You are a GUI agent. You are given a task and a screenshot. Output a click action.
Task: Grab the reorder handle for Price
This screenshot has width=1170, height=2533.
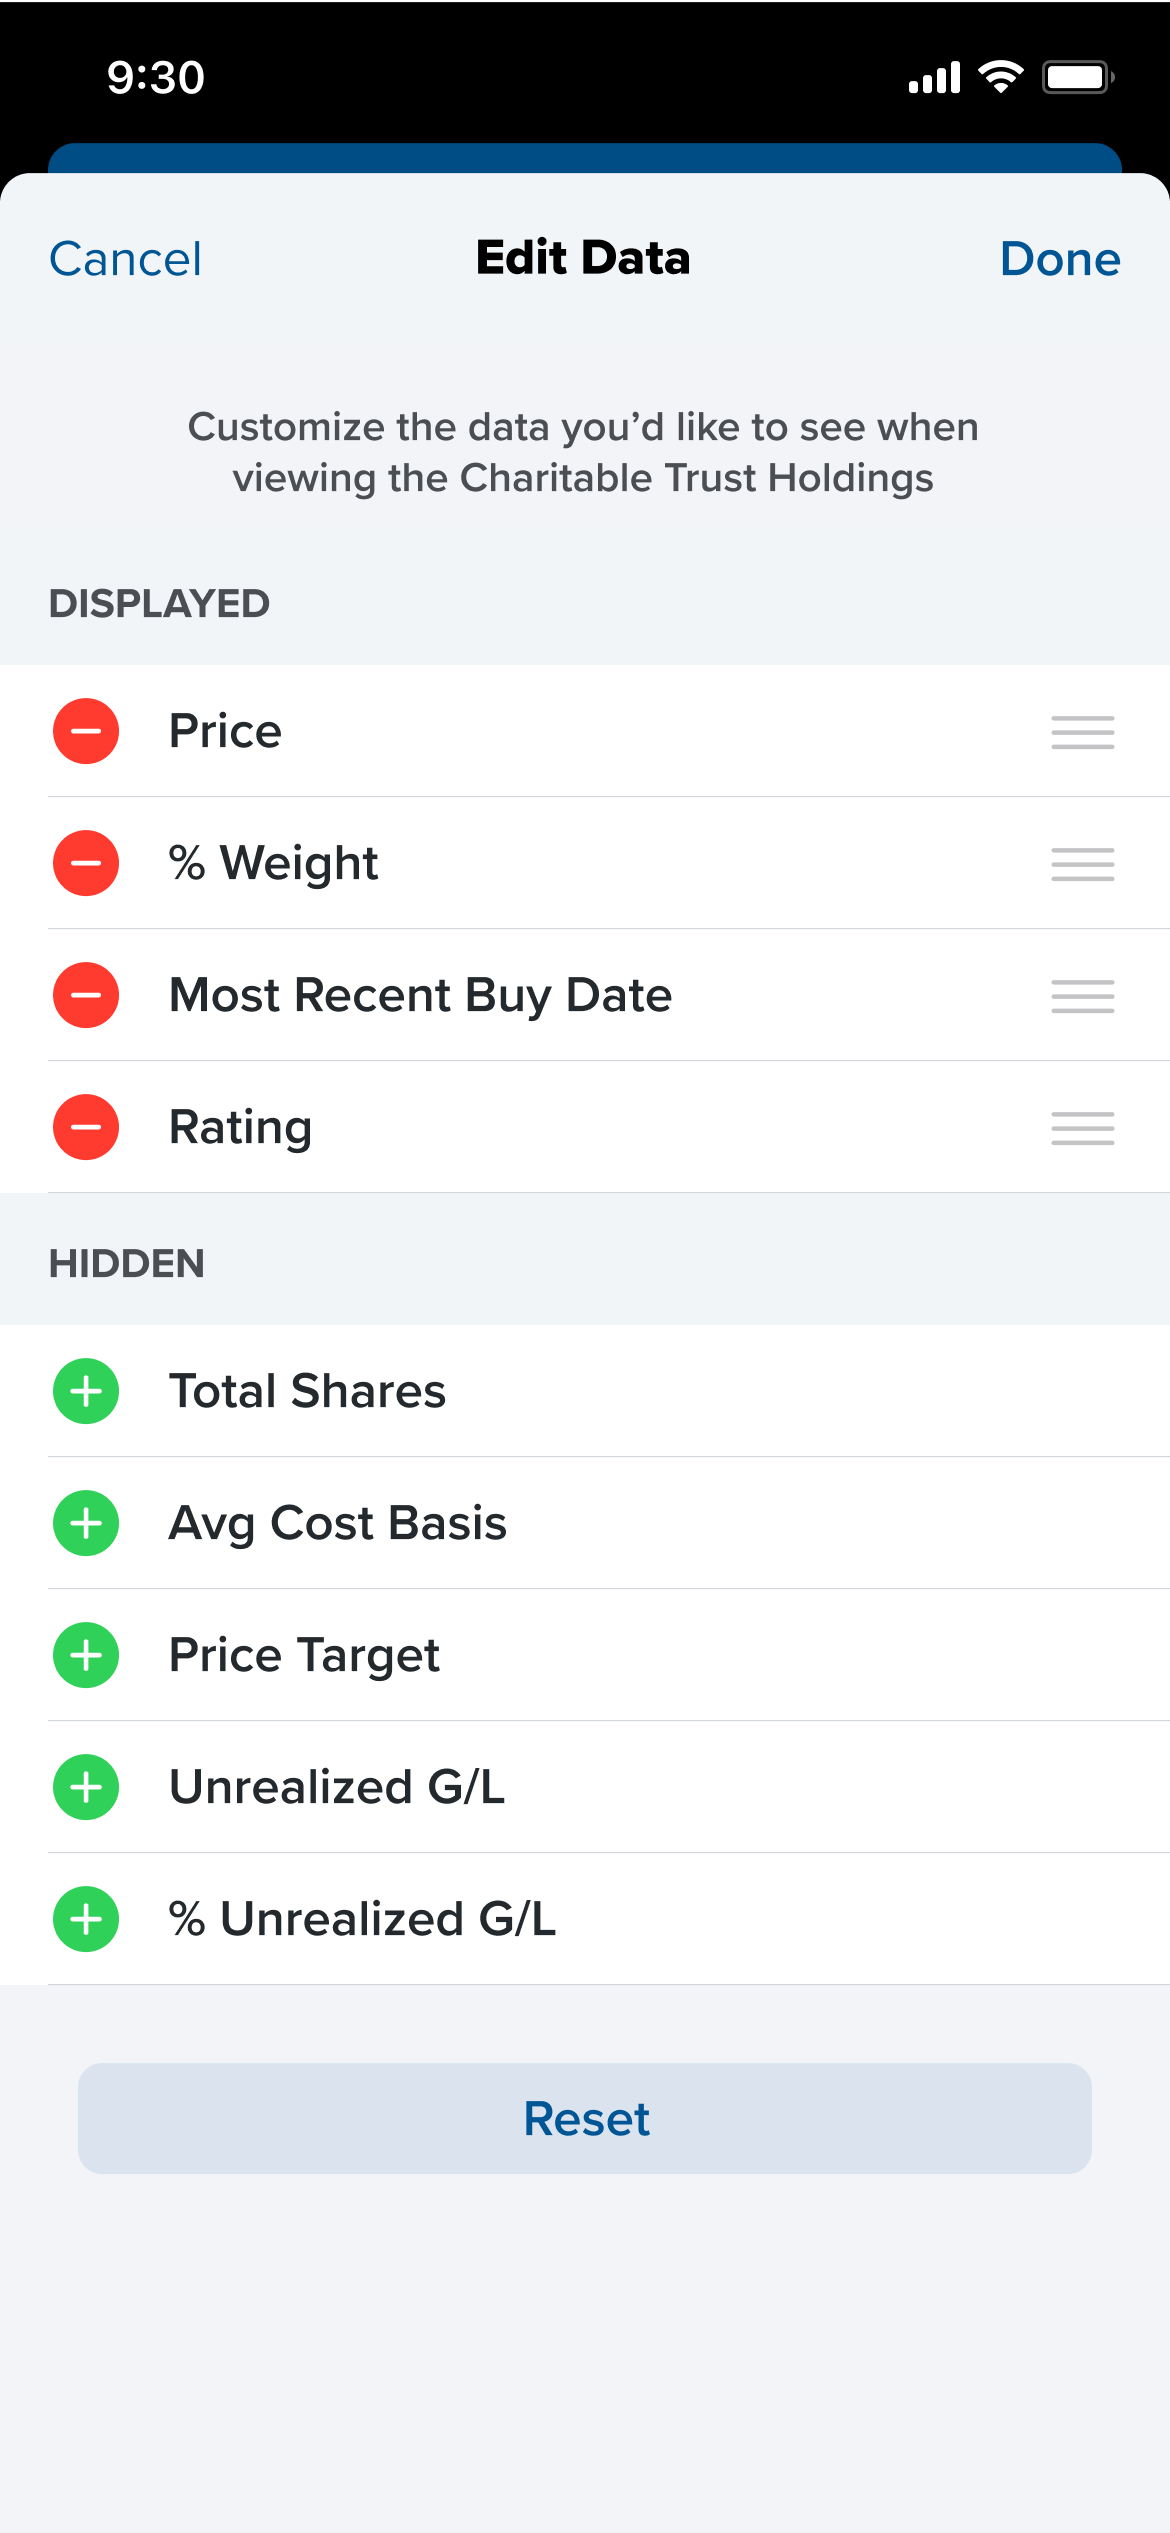1082,732
